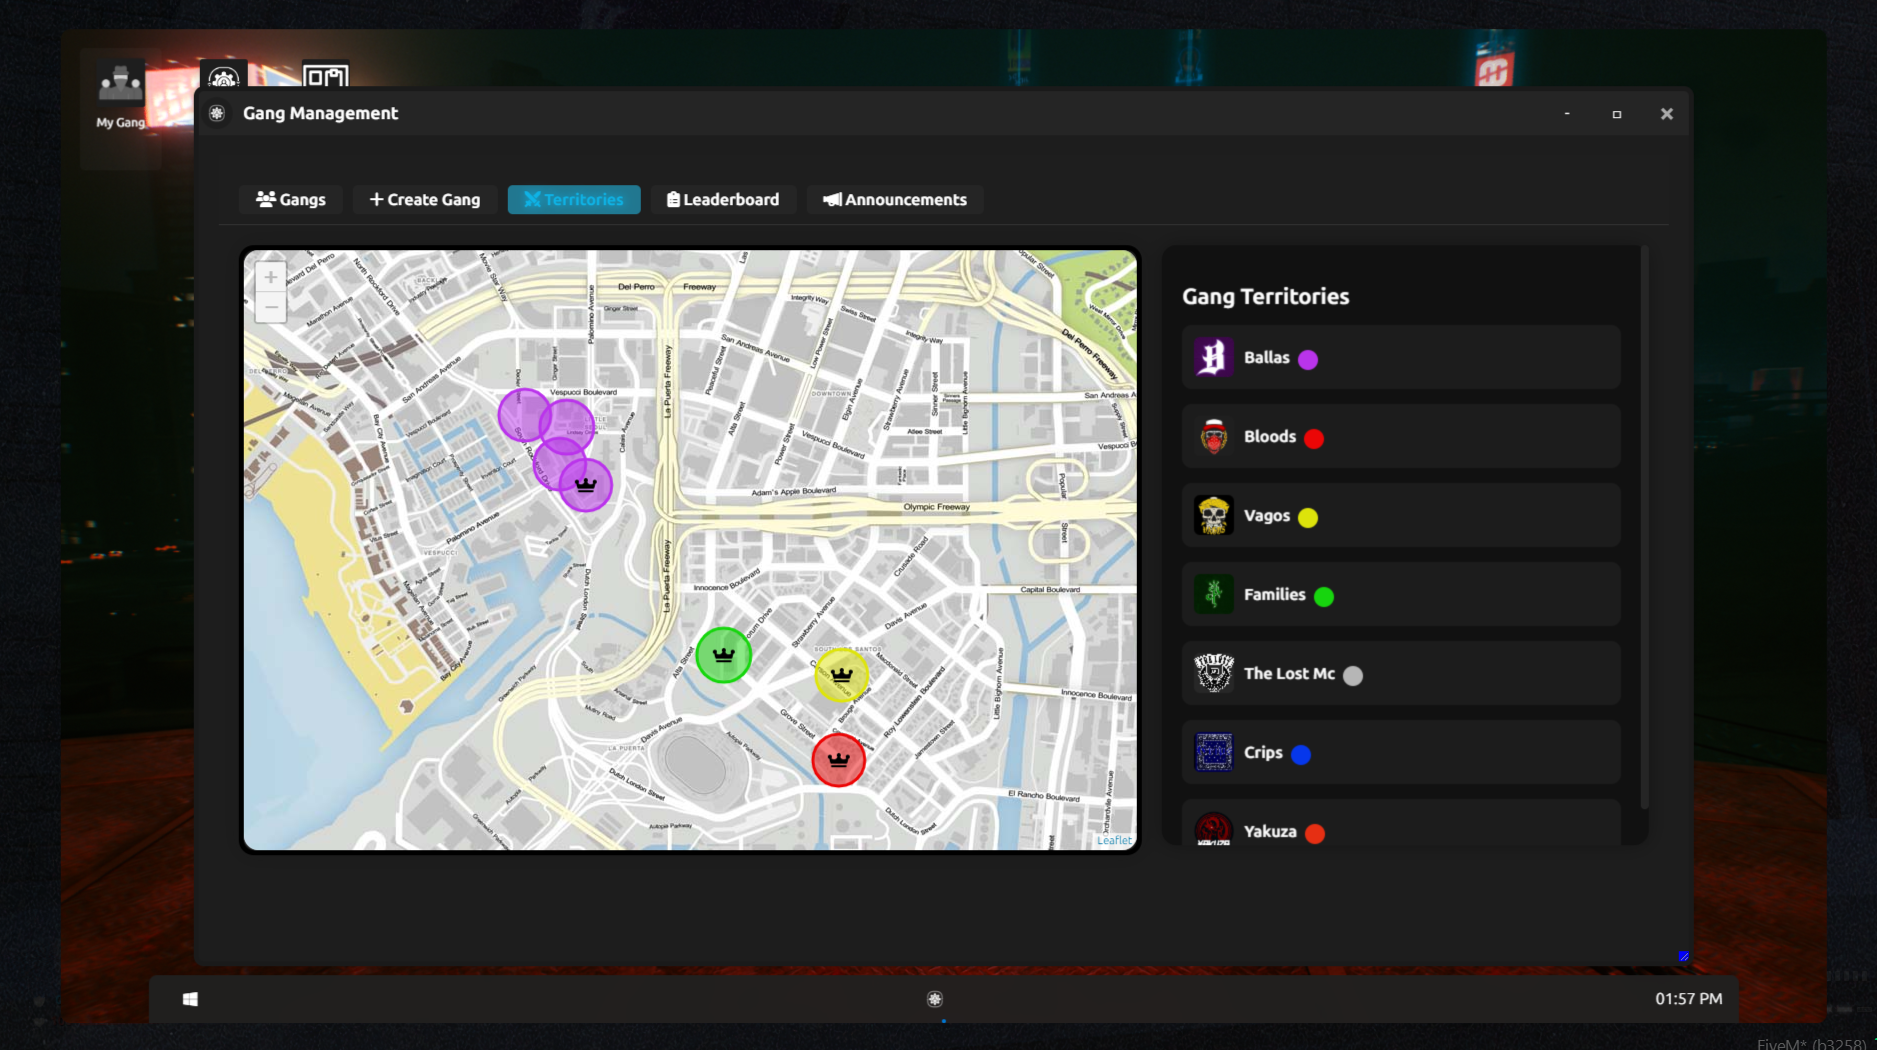The width and height of the screenshot is (1877, 1050).
Task: Open the Leaderboard tab
Action: click(723, 199)
